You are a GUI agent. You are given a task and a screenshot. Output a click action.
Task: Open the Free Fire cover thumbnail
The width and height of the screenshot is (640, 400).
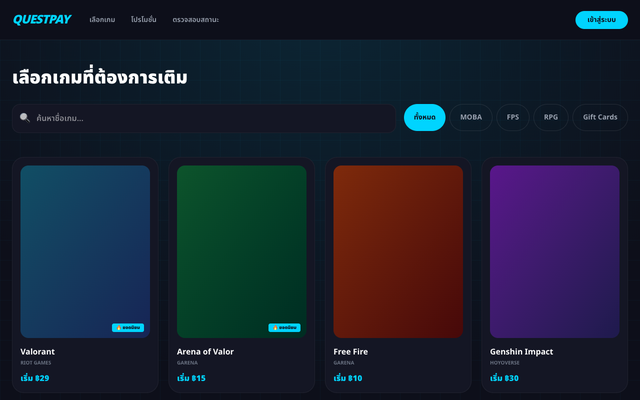pyautogui.click(x=398, y=251)
